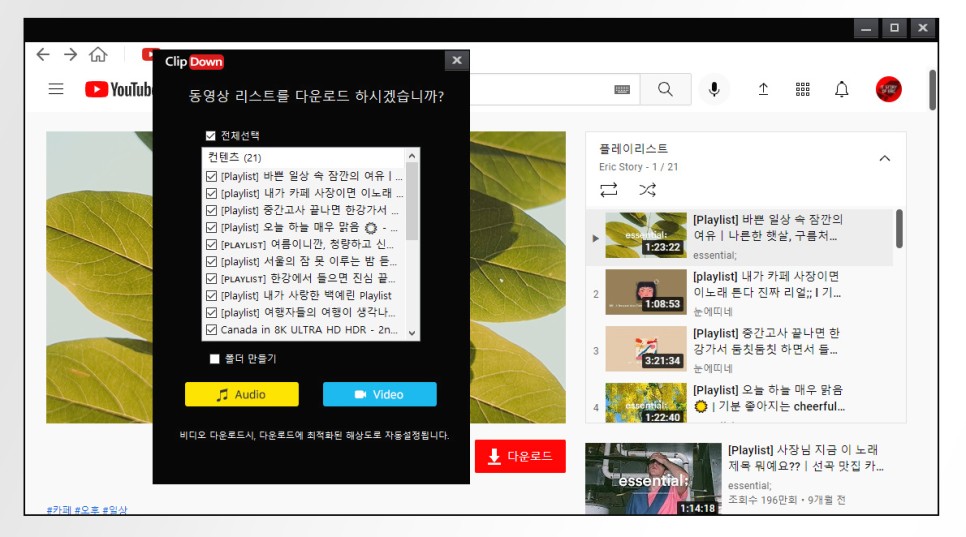This screenshot has height=537, width=966.
Task: Click 'Eric Story - 1 / 21' playlist subtitle
Action: pyautogui.click(x=638, y=167)
